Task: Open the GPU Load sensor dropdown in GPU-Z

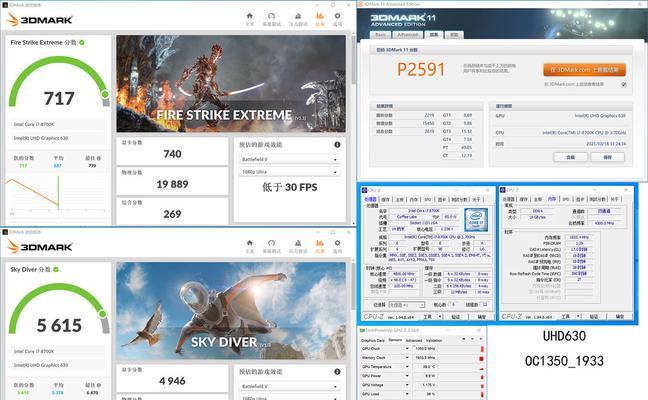Action: pyautogui.click(x=407, y=394)
